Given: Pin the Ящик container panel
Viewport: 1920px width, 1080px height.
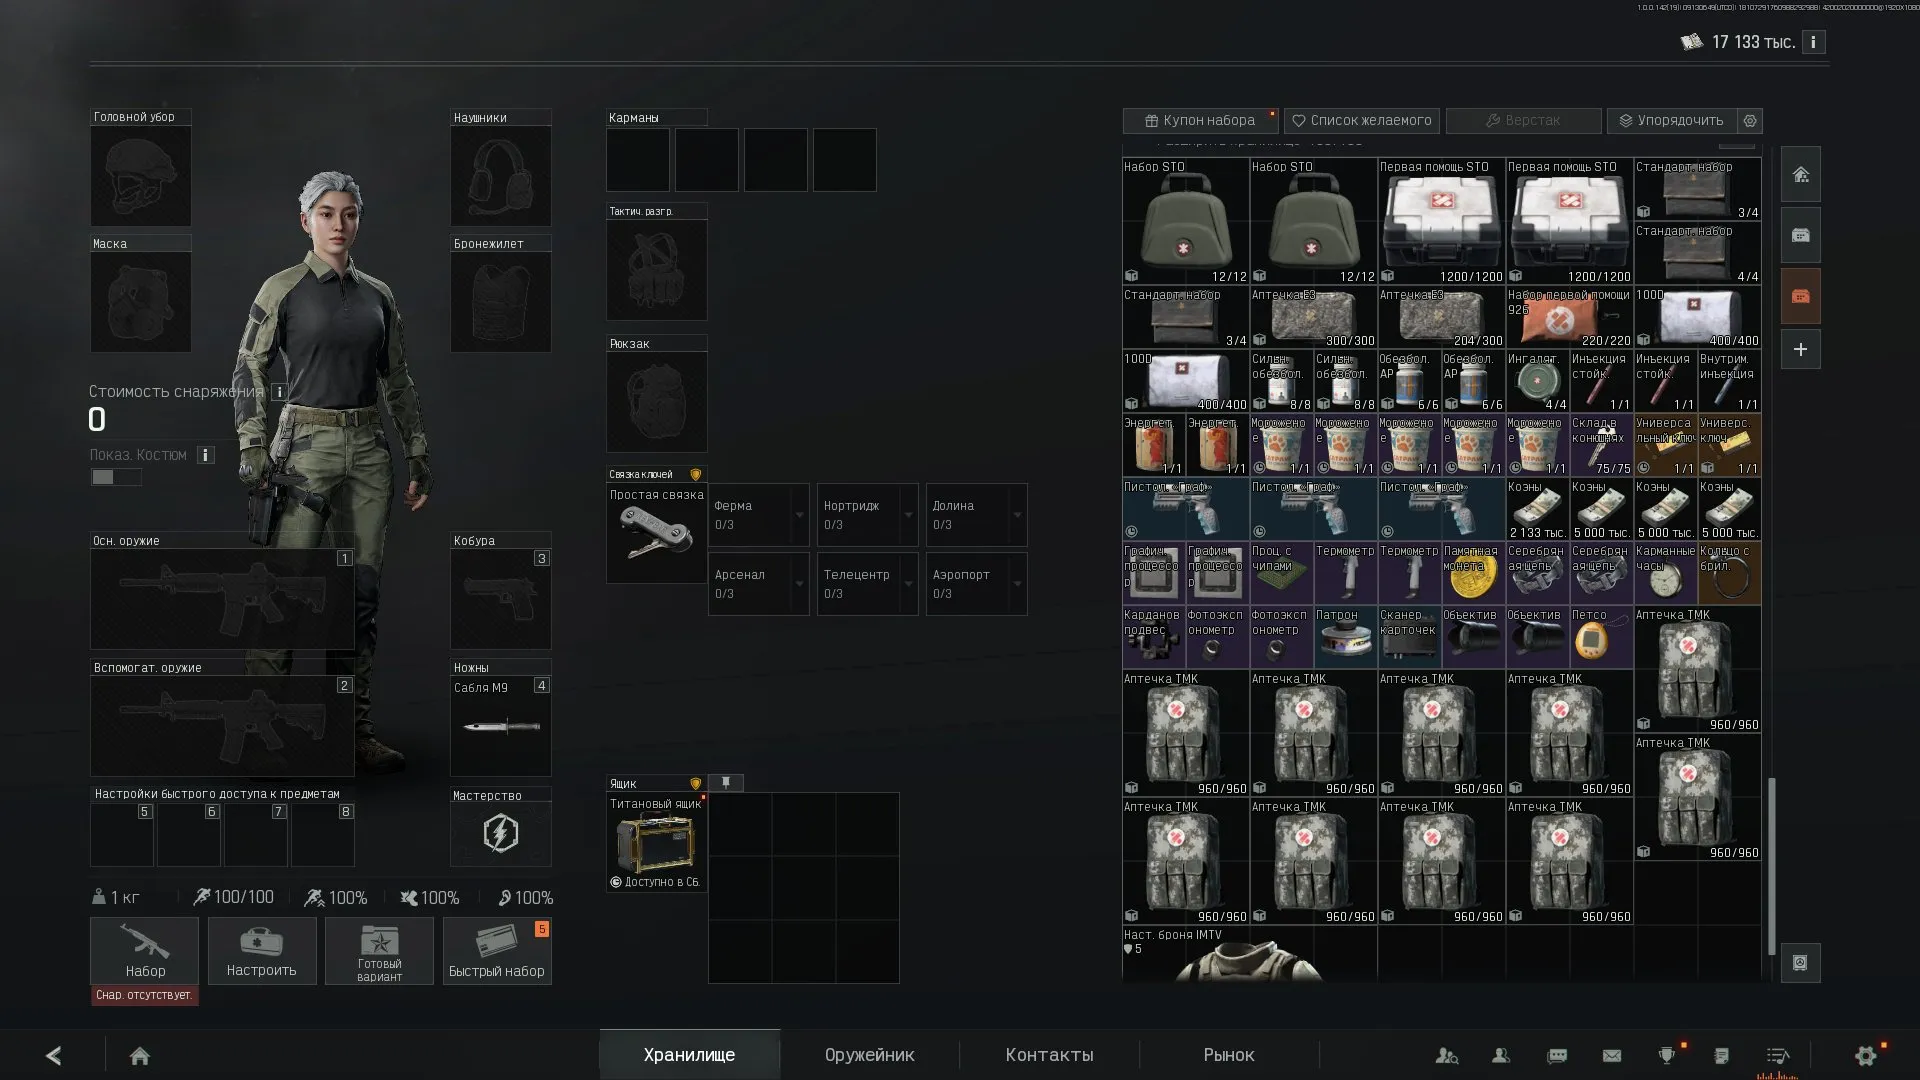Looking at the screenshot, I should coord(726,783).
